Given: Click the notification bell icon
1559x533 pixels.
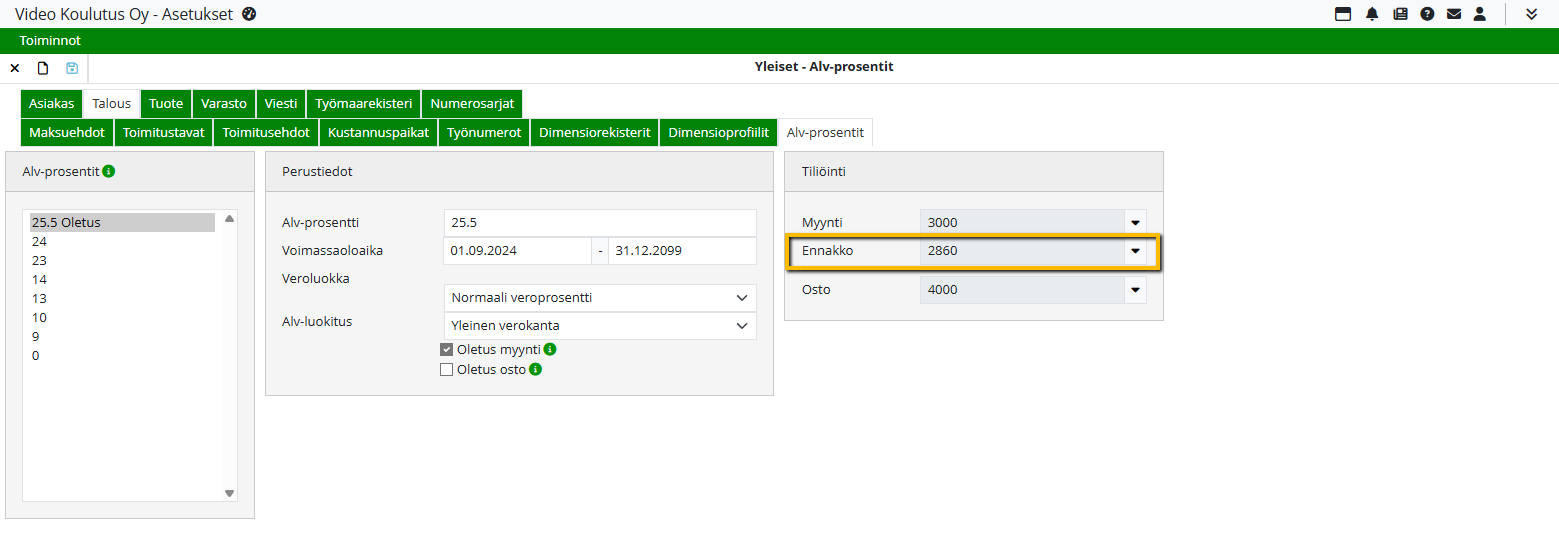Looking at the screenshot, I should [x=1372, y=14].
